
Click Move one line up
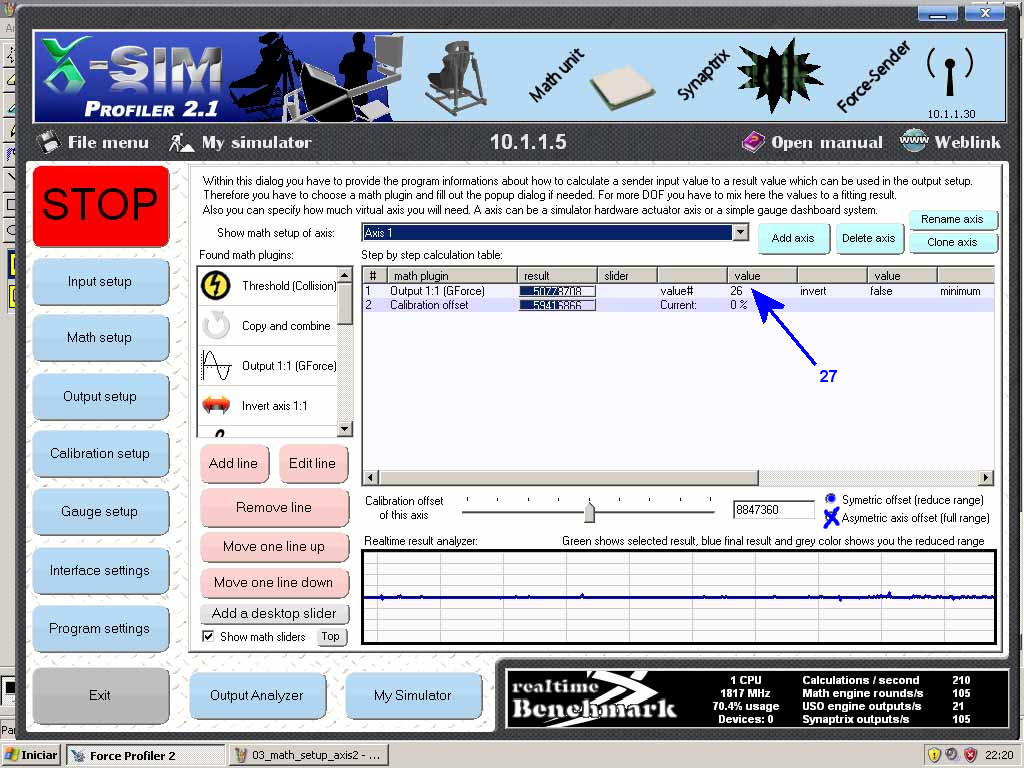click(x=274, y=547)
